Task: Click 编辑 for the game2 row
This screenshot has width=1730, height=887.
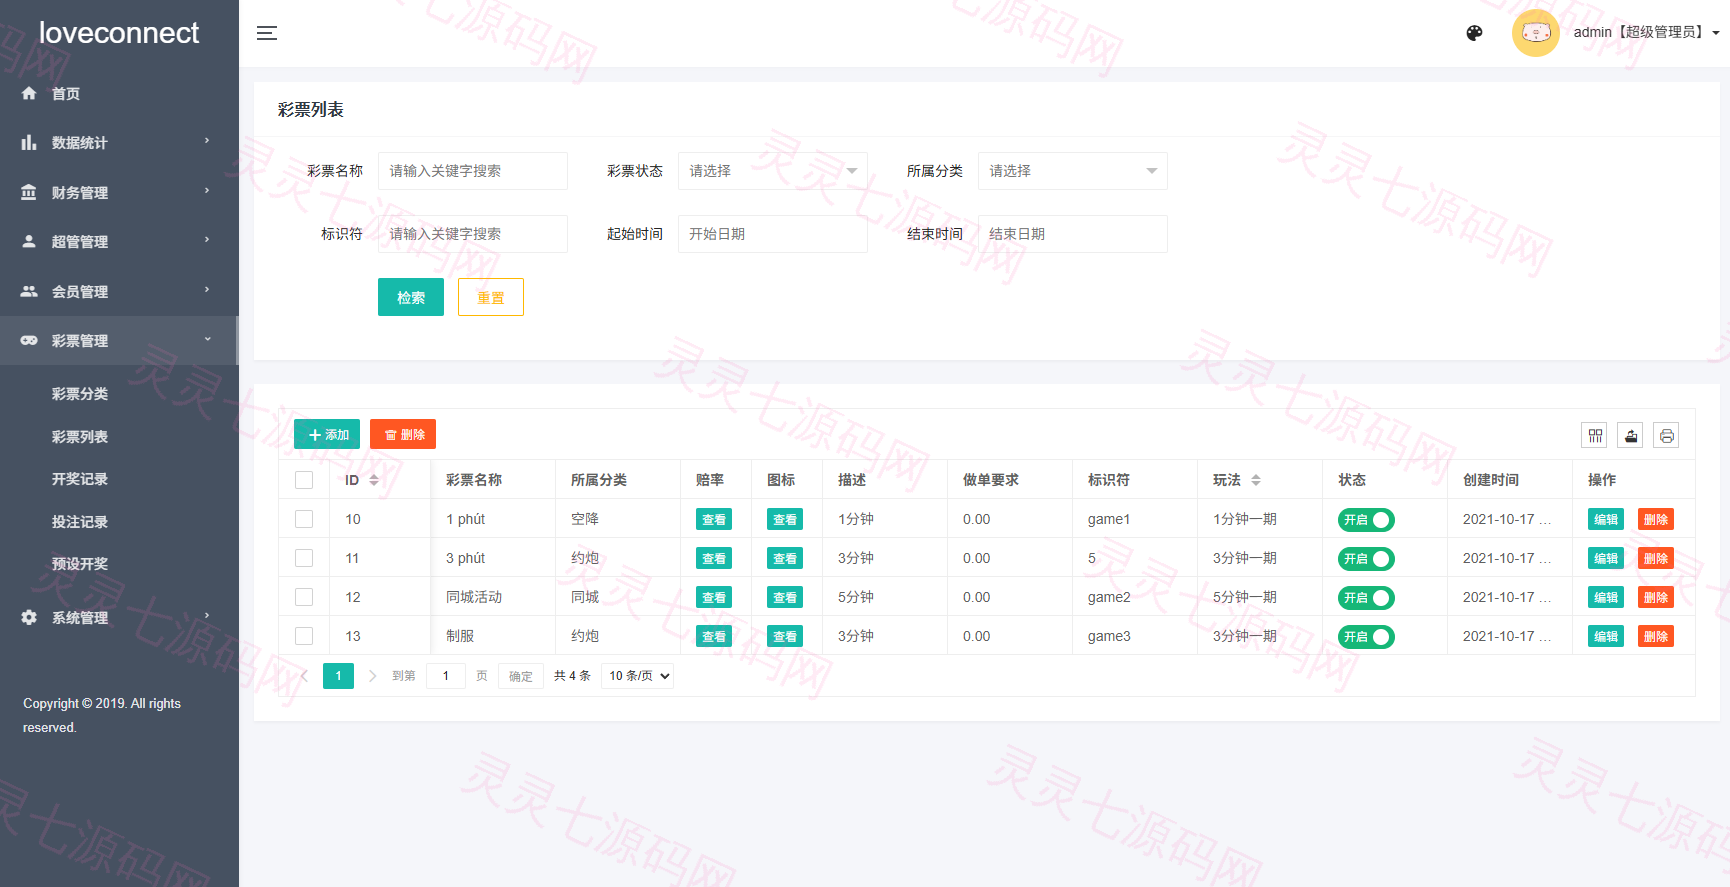Action: point(1606,598)
